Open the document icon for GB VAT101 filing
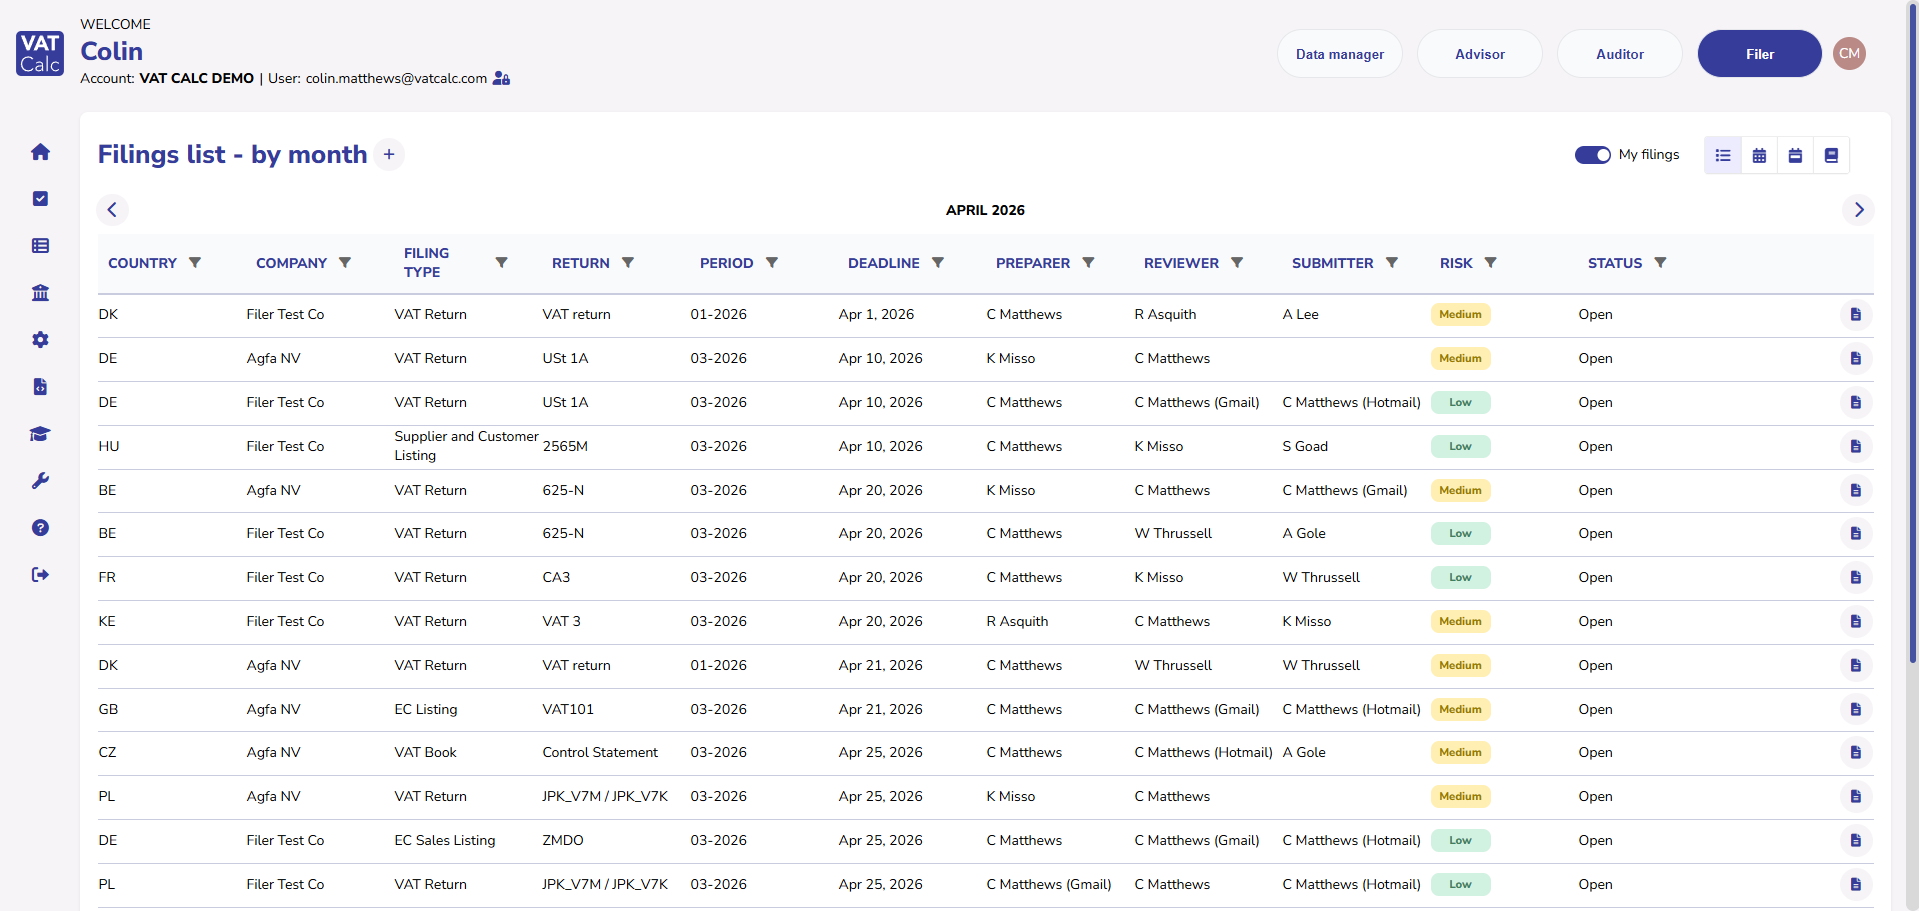 coord(1856,710)
